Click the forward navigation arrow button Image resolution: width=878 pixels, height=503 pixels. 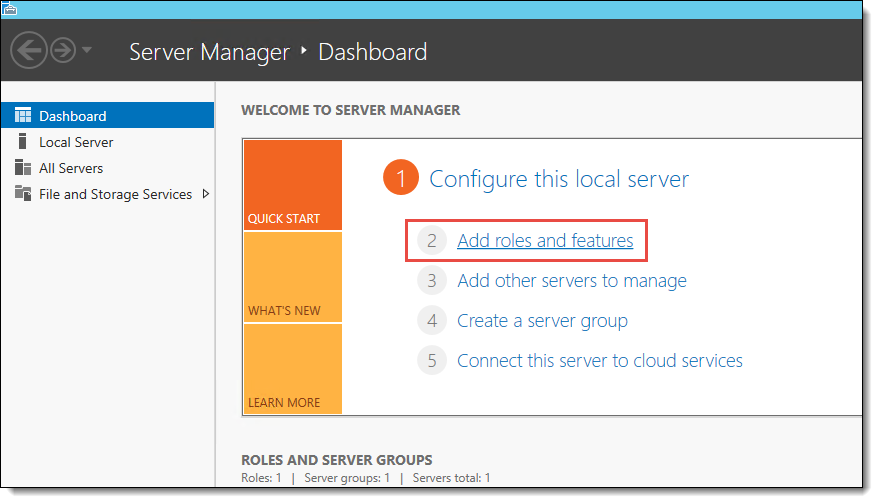(x=63, y=51)
